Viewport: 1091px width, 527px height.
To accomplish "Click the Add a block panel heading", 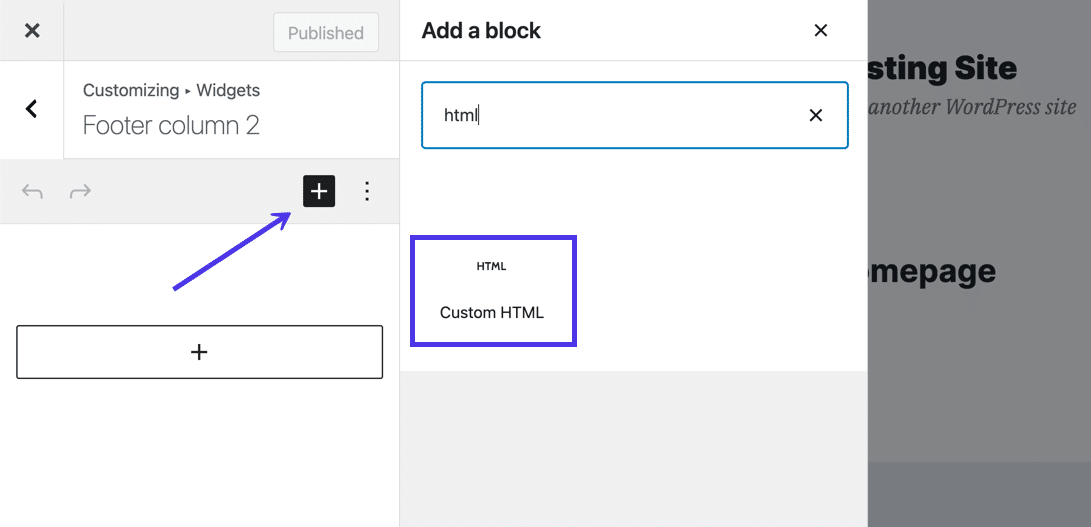I will coord(481,31).
